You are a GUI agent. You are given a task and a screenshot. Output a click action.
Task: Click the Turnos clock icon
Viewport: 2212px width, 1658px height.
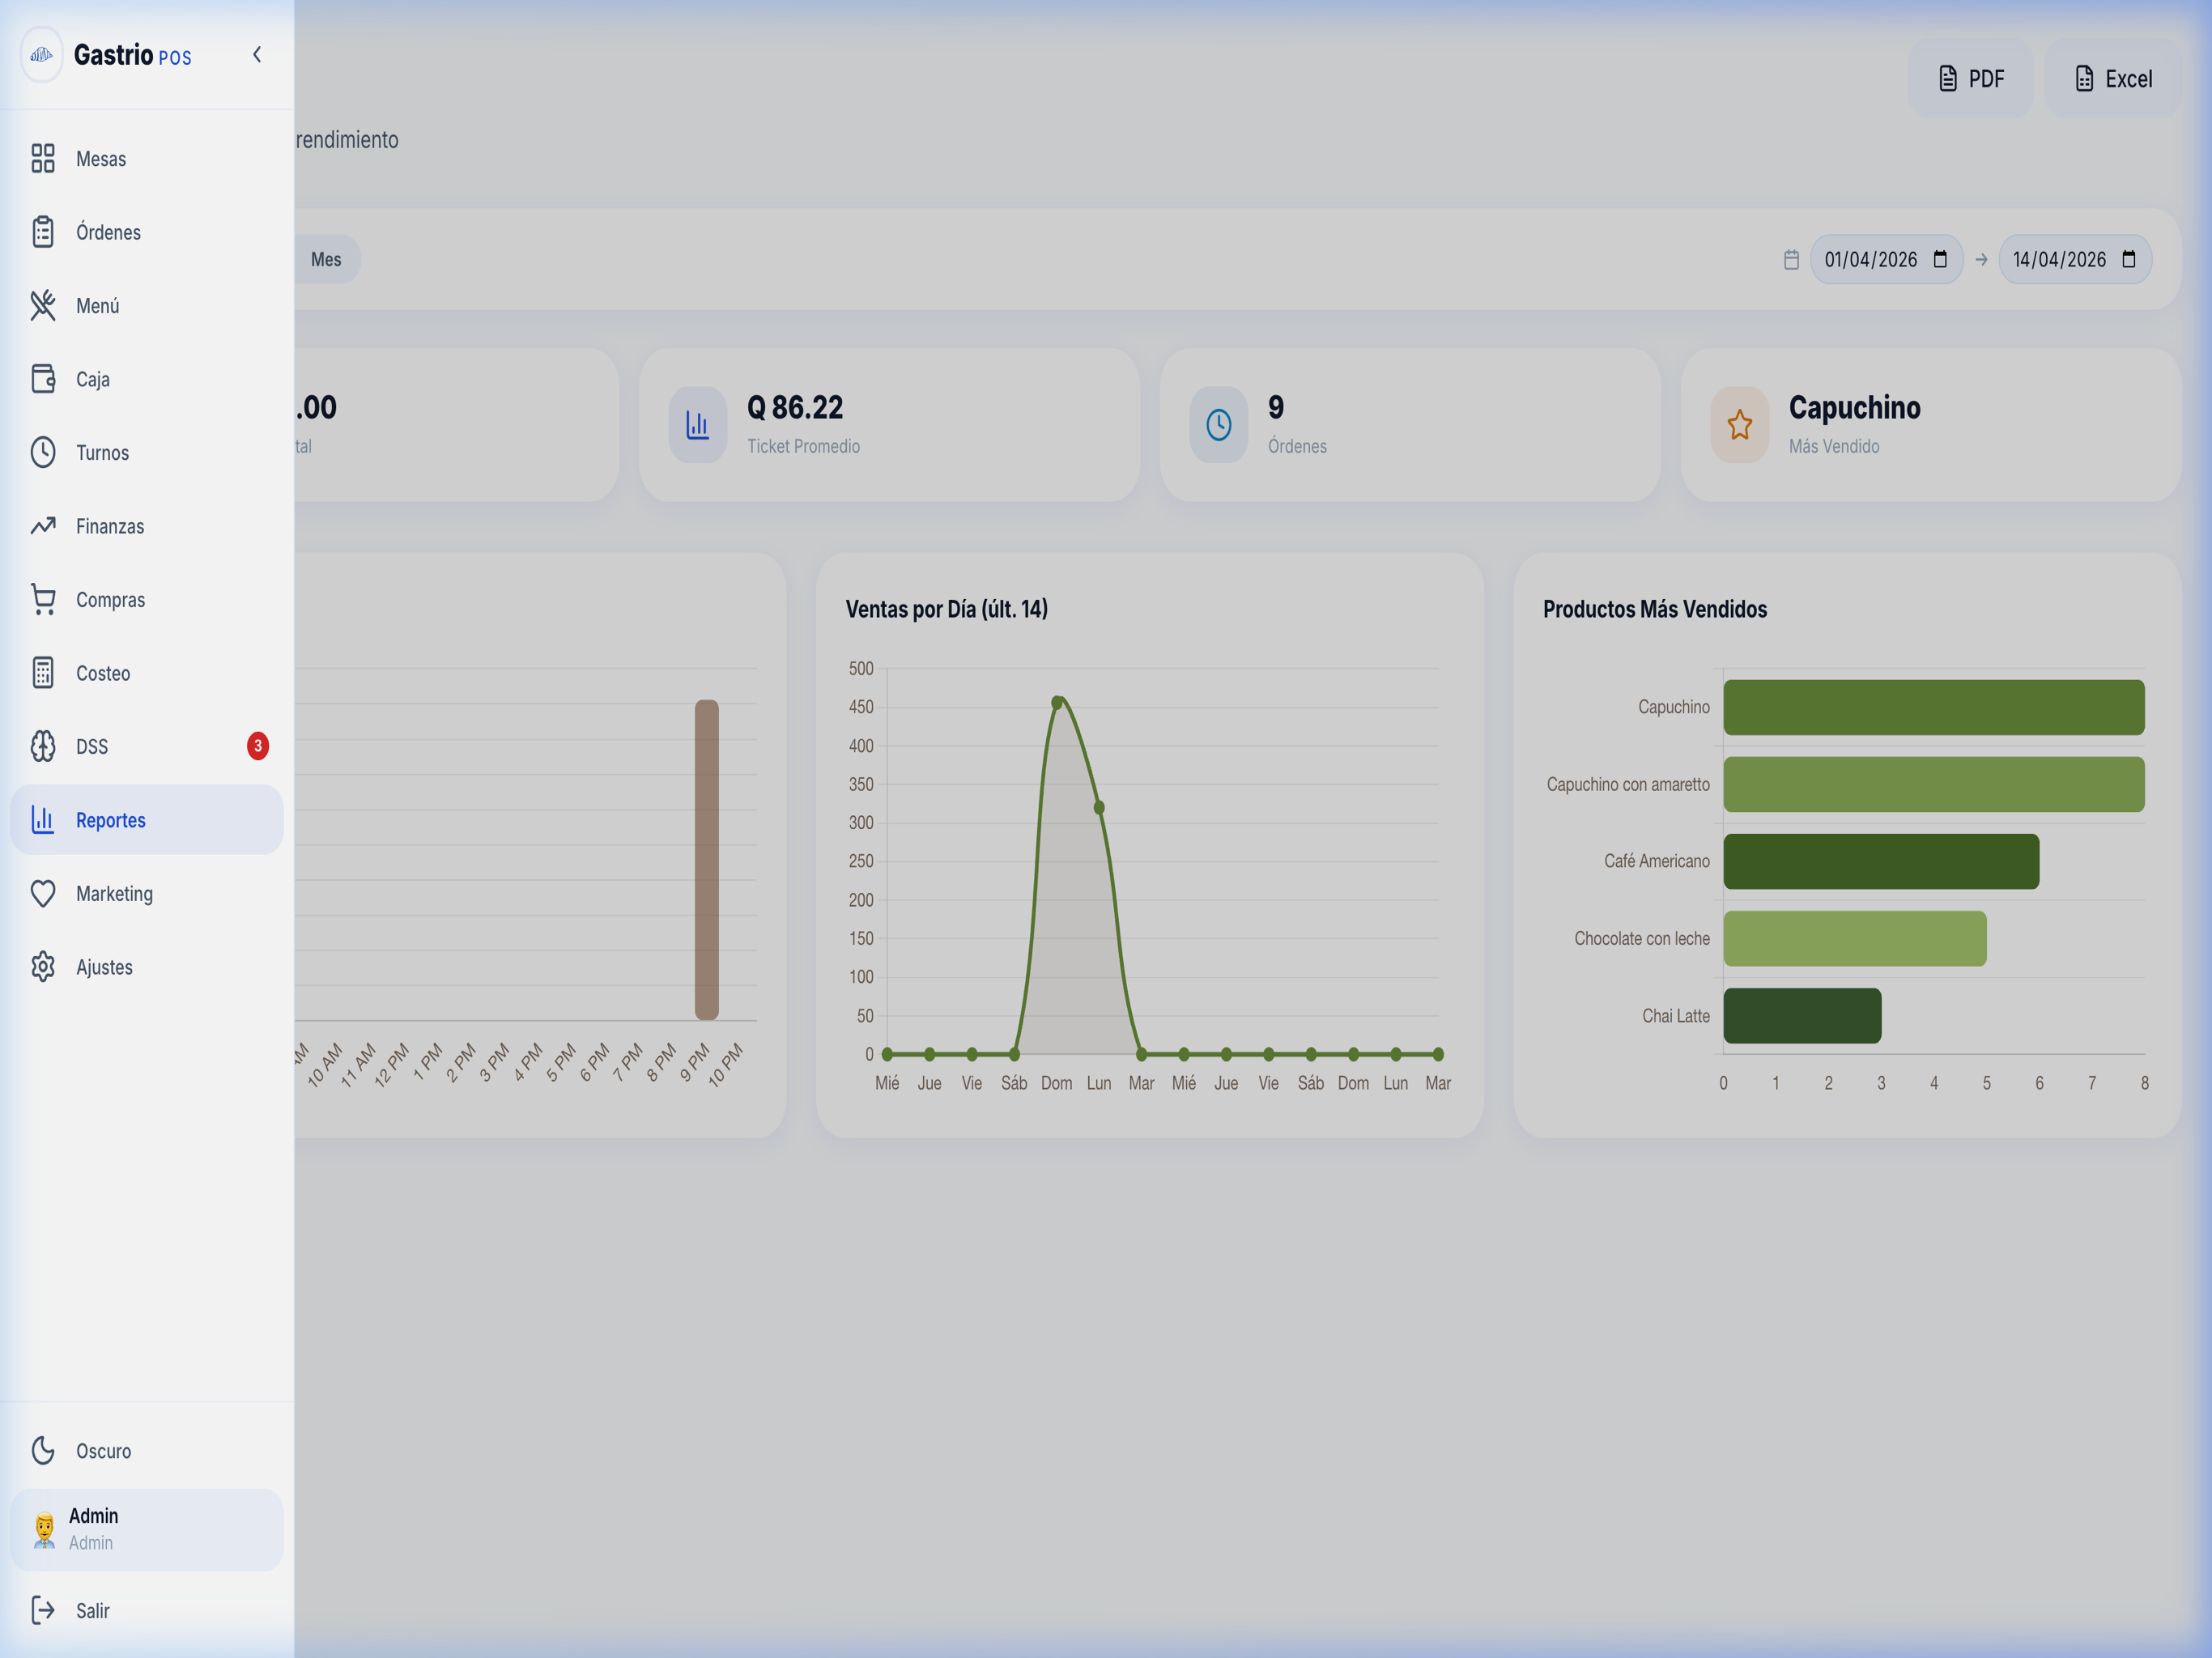tap(43, 452)
